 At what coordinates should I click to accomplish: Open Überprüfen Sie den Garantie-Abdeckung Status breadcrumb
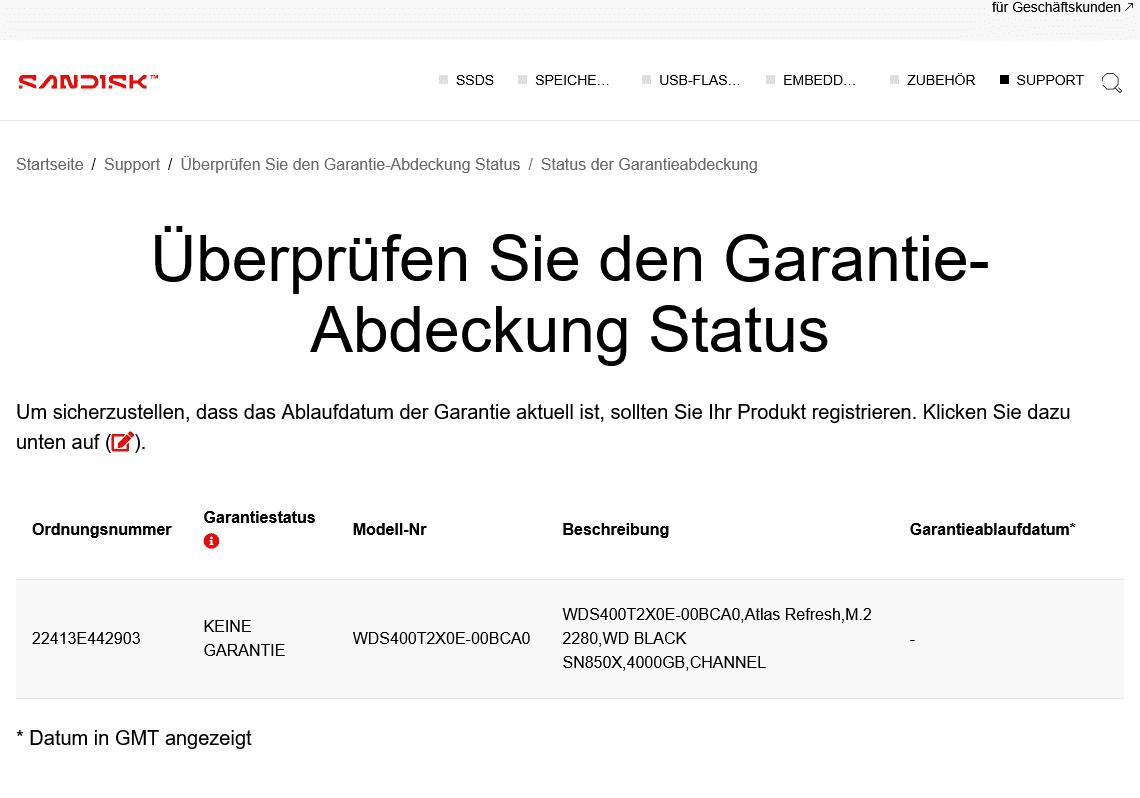pyautogui.click(x=350, y=164)
